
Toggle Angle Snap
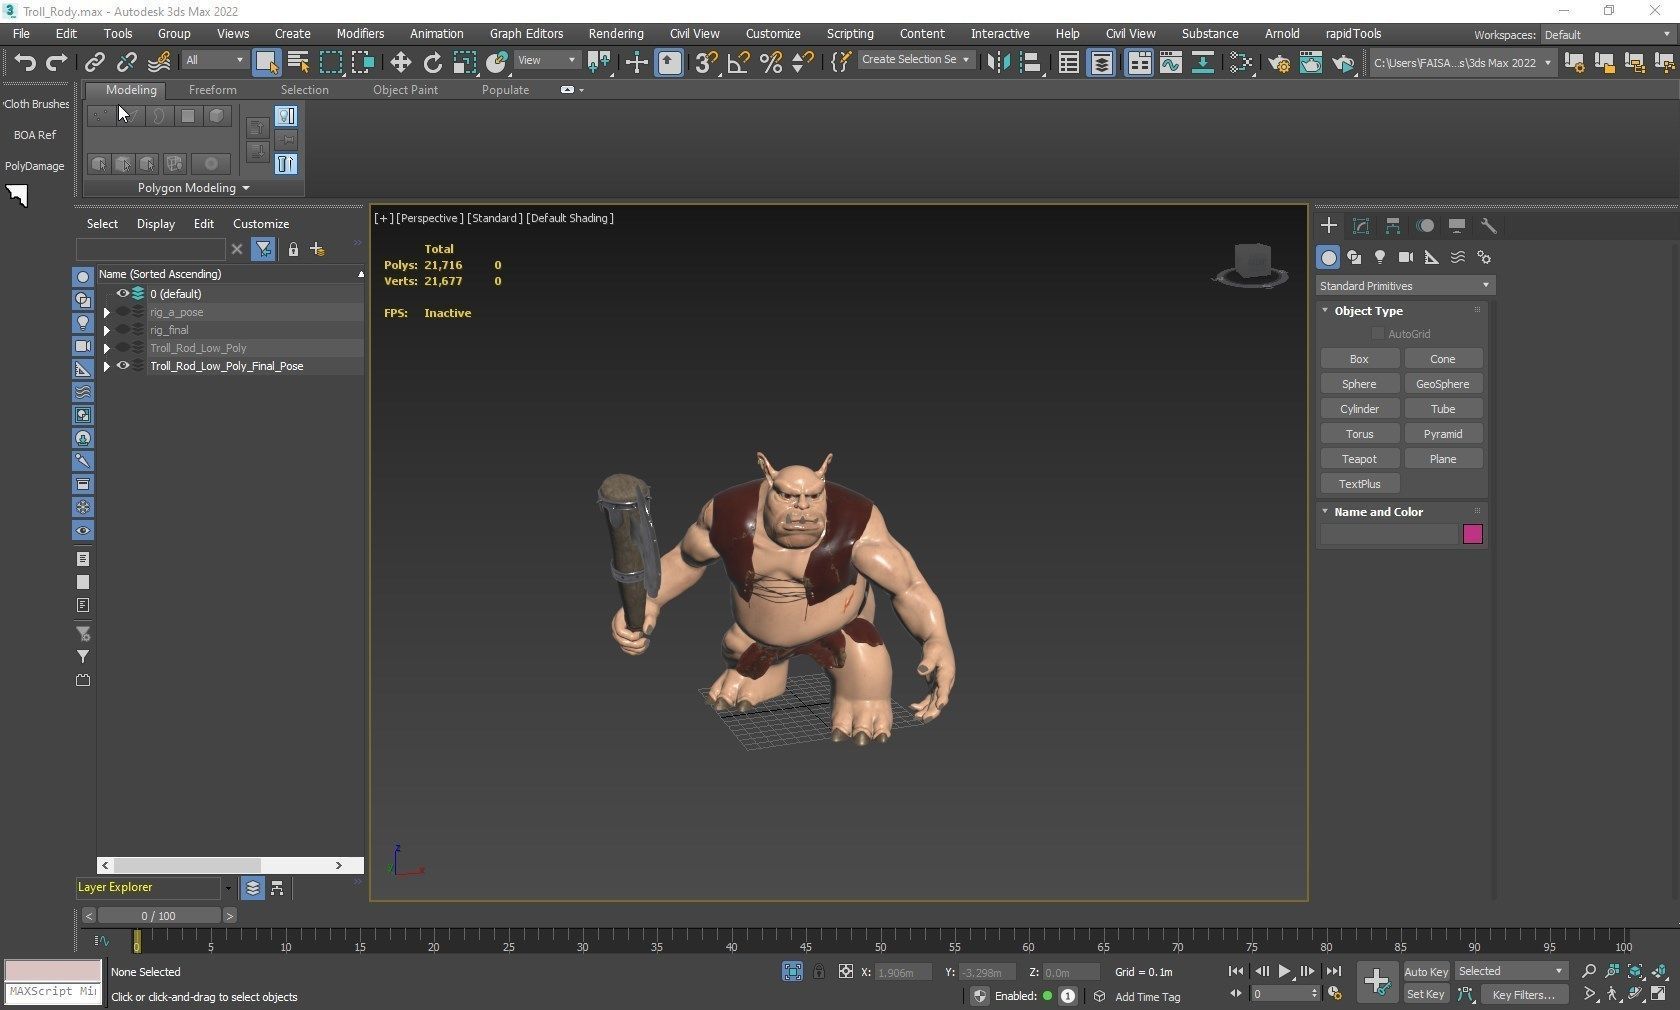pyautogui.click(x=738, y=62)
